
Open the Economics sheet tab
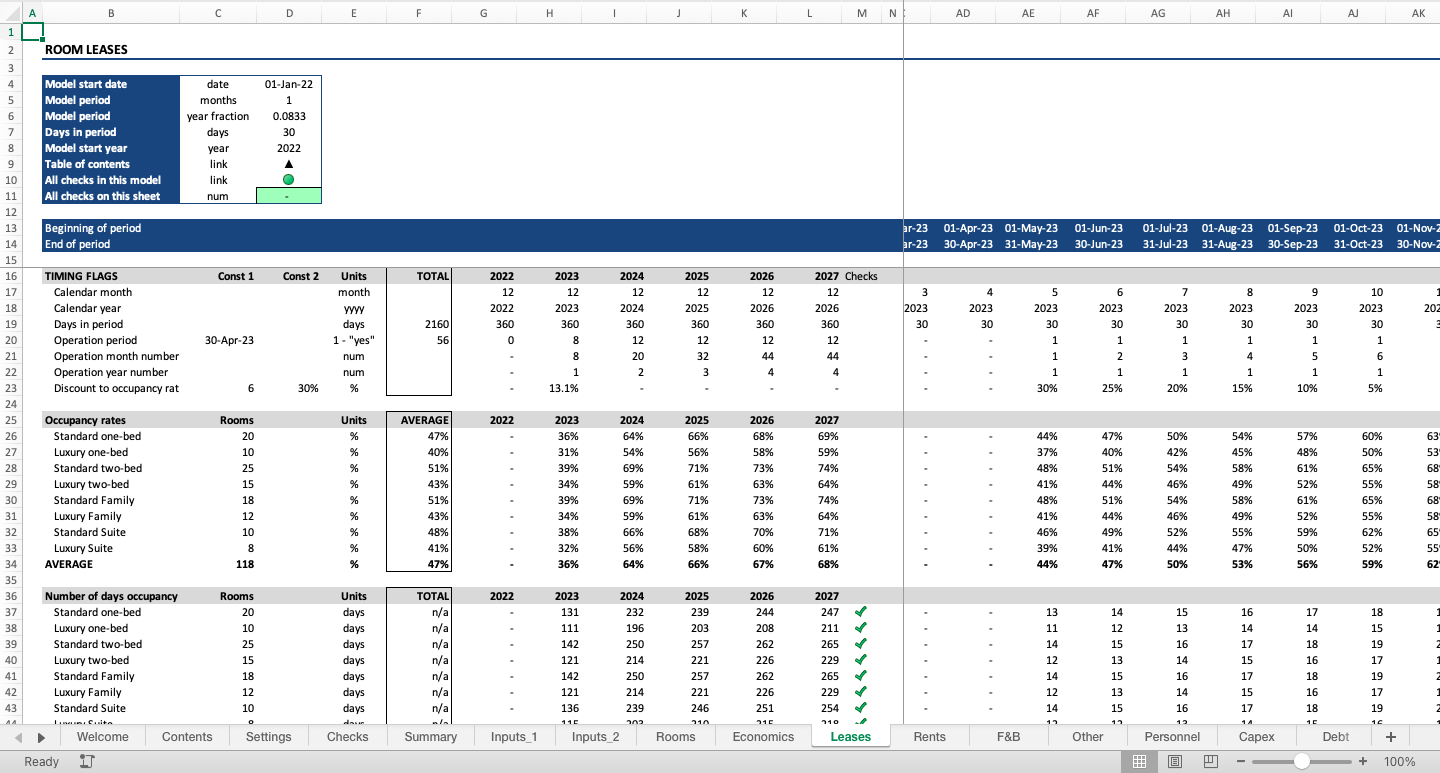762,736
